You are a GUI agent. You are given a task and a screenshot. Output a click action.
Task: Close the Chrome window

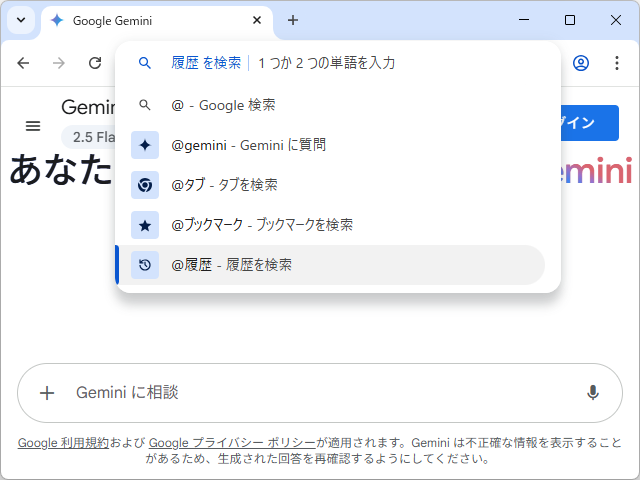616,20
